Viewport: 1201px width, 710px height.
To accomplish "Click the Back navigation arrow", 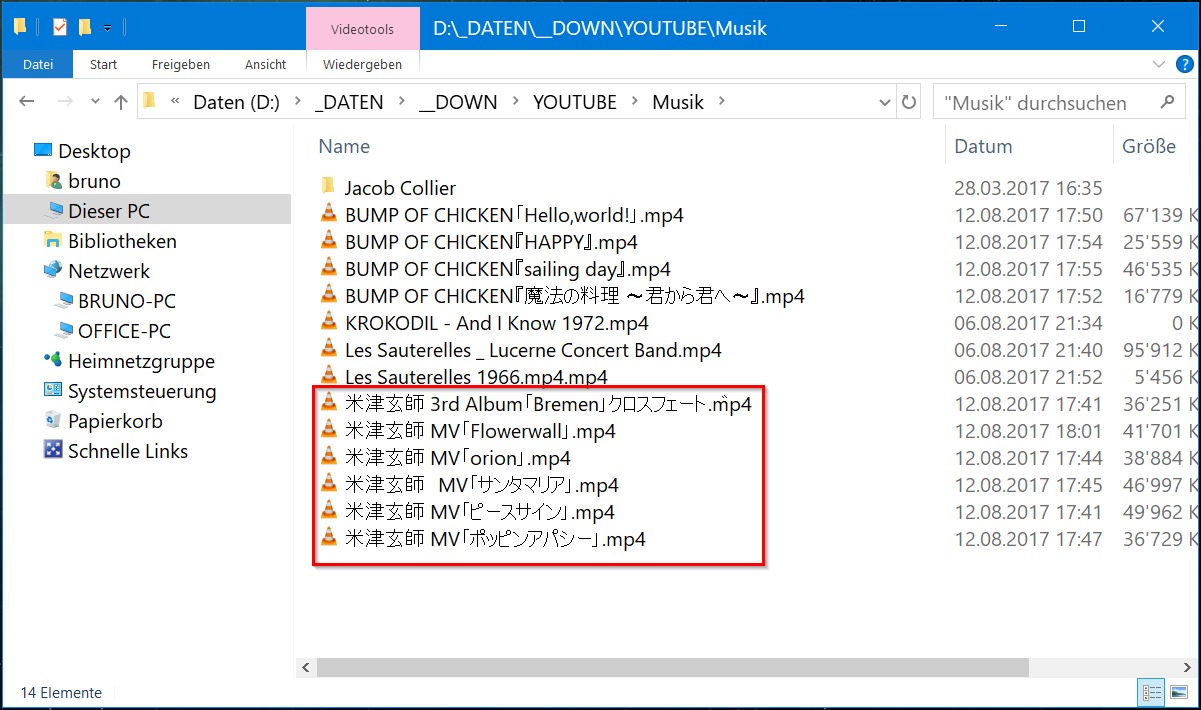I will [x=27, y=102].
